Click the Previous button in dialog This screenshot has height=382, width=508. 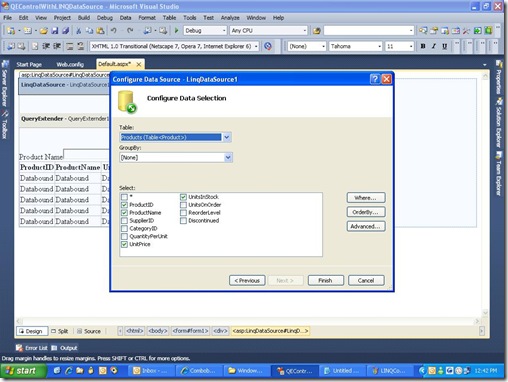tap(247, 280)
